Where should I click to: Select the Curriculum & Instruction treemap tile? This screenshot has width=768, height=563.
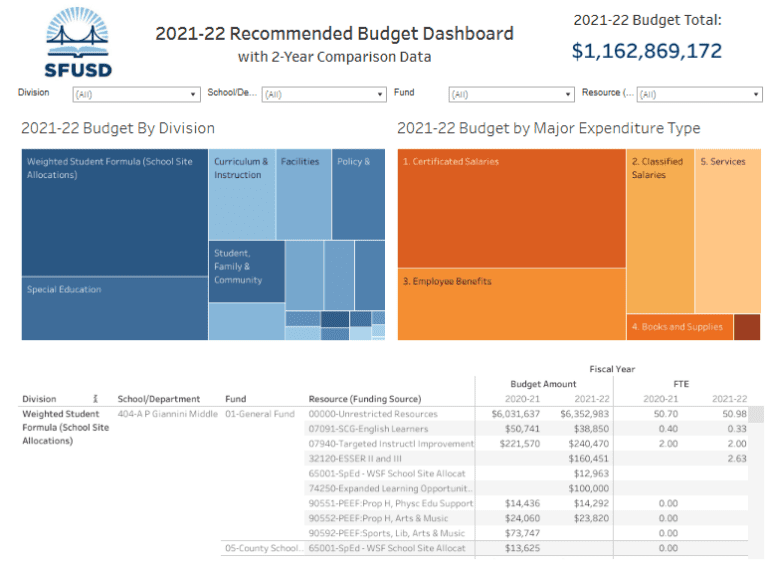click(x=242, y=194)
